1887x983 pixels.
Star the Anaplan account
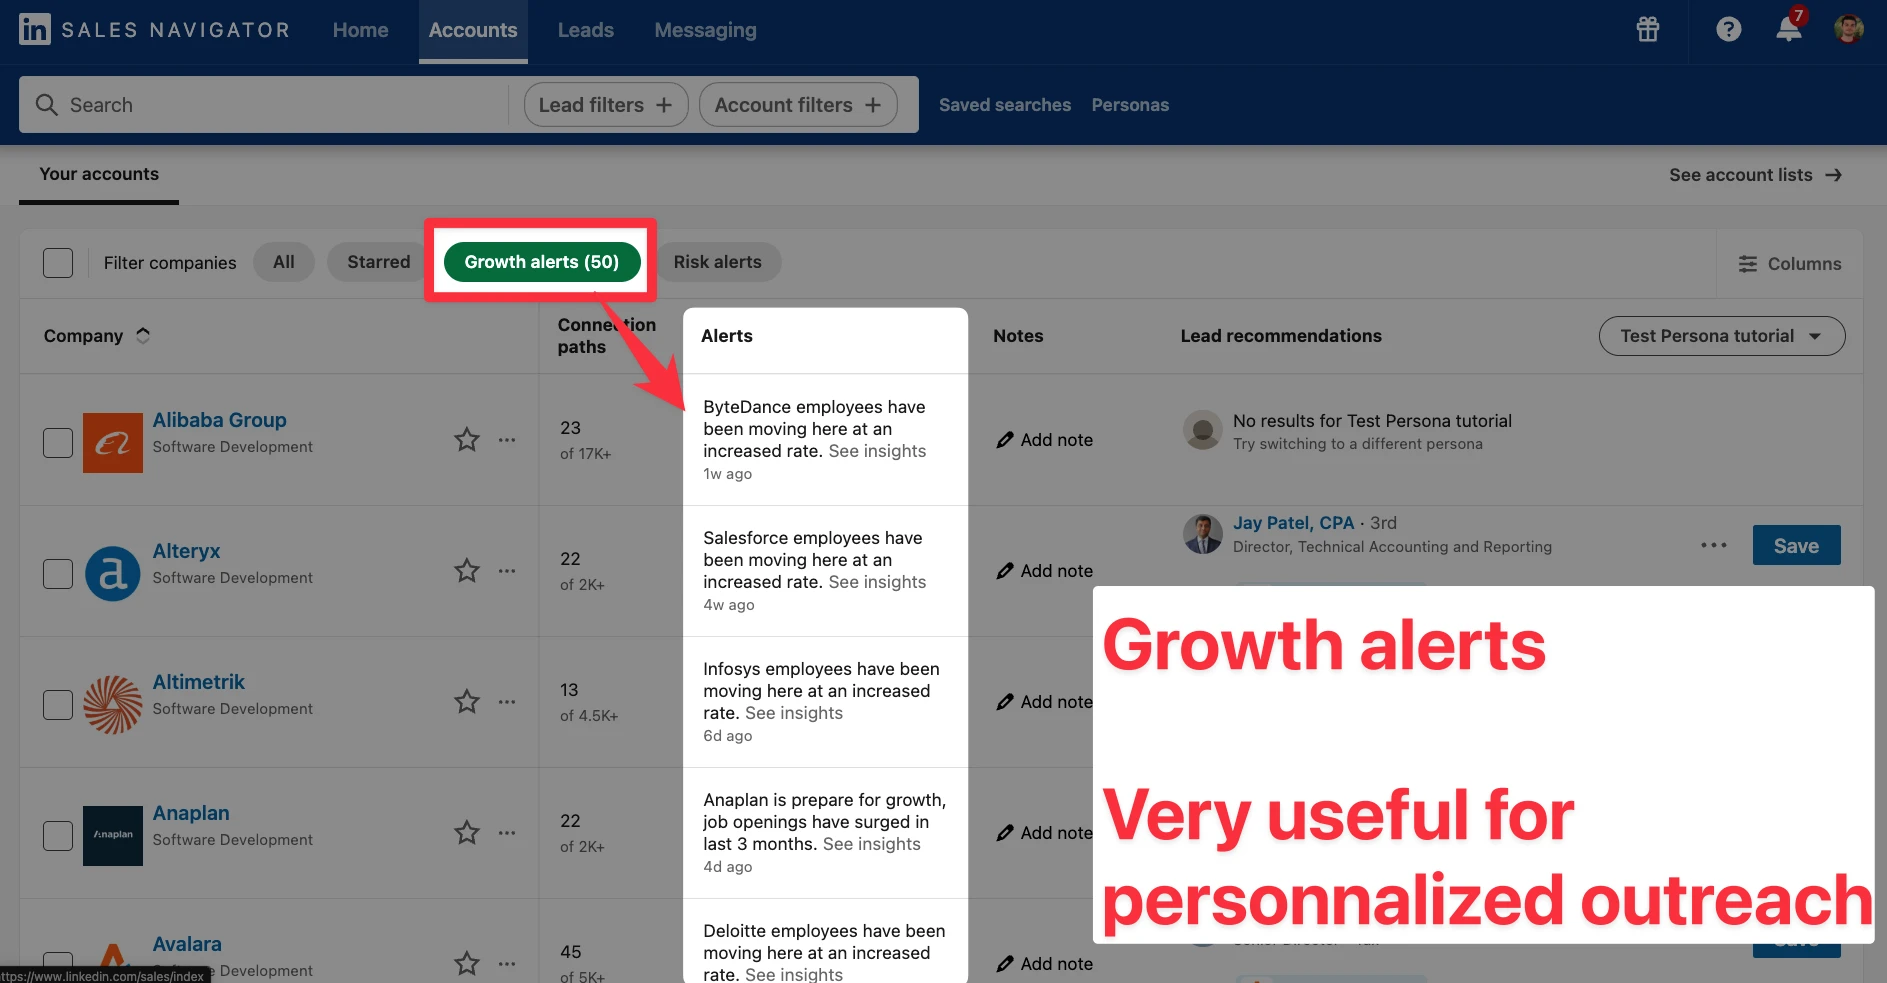[x=467, y=833]
